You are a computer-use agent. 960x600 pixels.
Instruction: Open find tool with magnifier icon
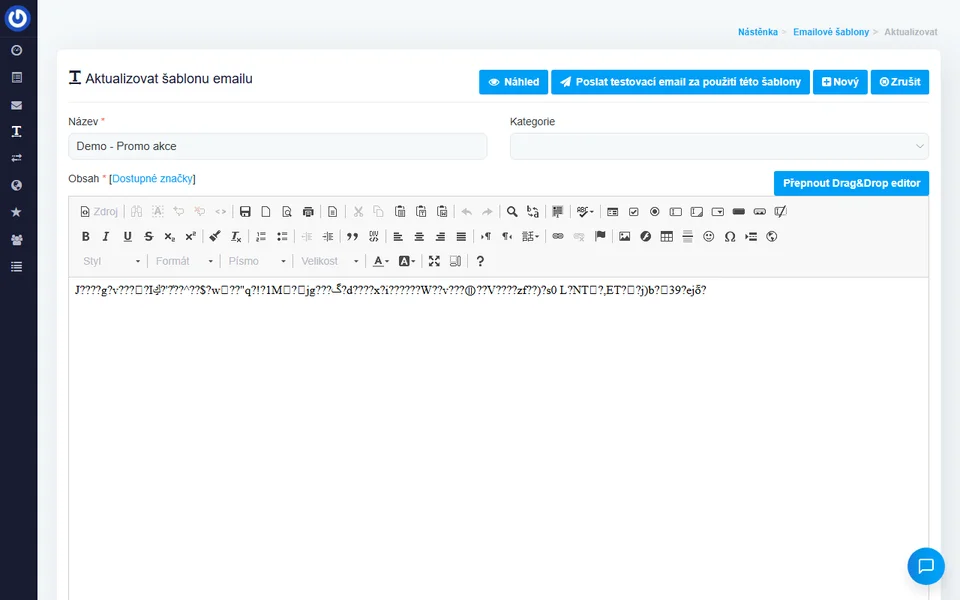(512, 212)
